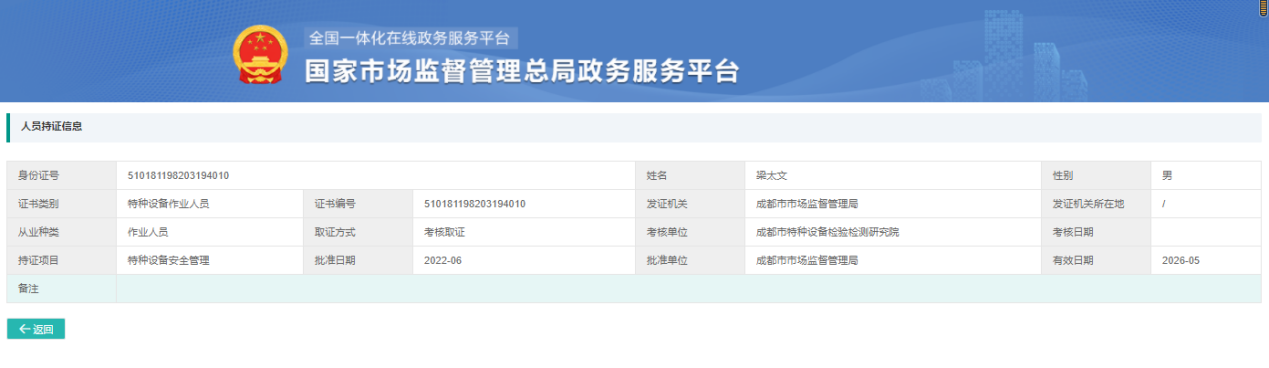
Task: Click the 姓名 label cell
Action: pos(690,176)
